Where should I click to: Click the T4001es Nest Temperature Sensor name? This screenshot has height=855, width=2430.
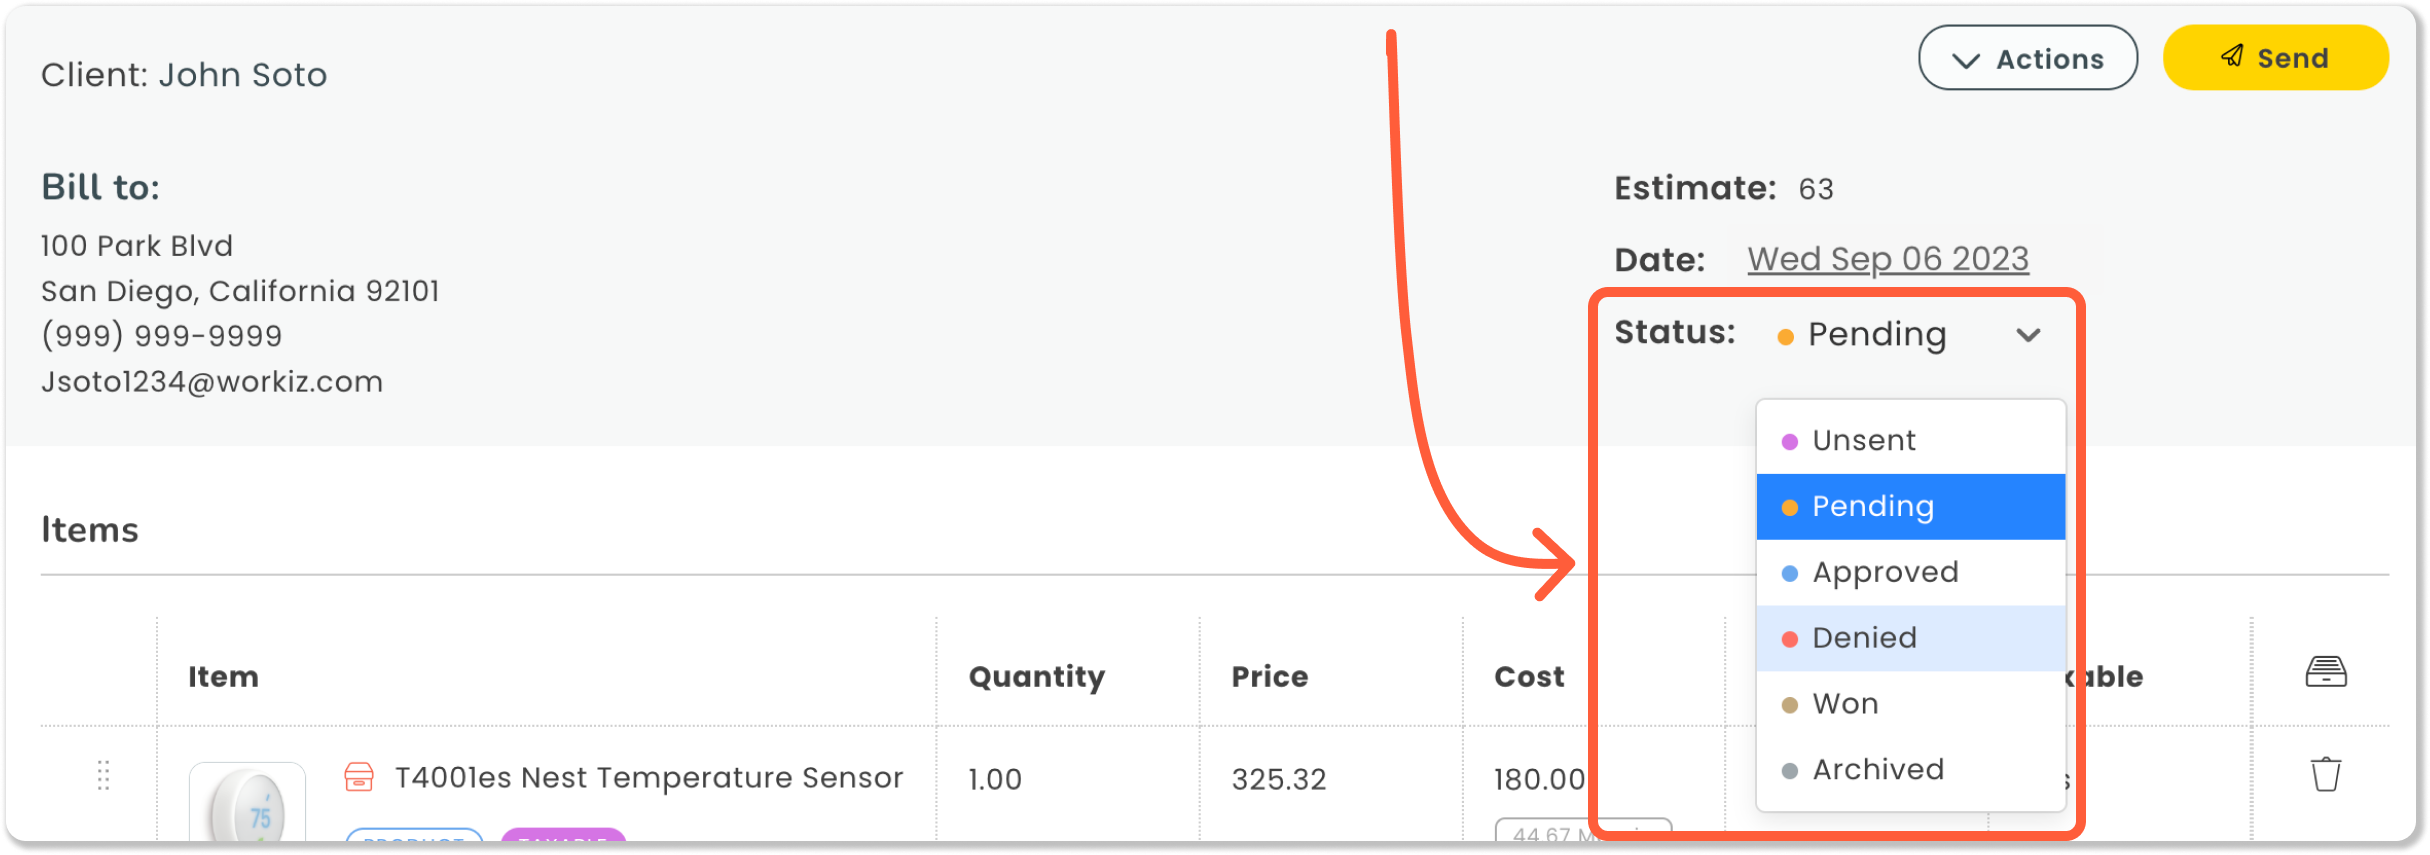pyautogui.click(x=649, y=778)
